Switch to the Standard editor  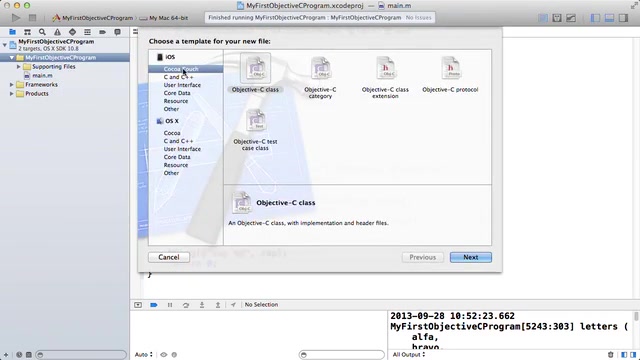click(x=543, y=18)
